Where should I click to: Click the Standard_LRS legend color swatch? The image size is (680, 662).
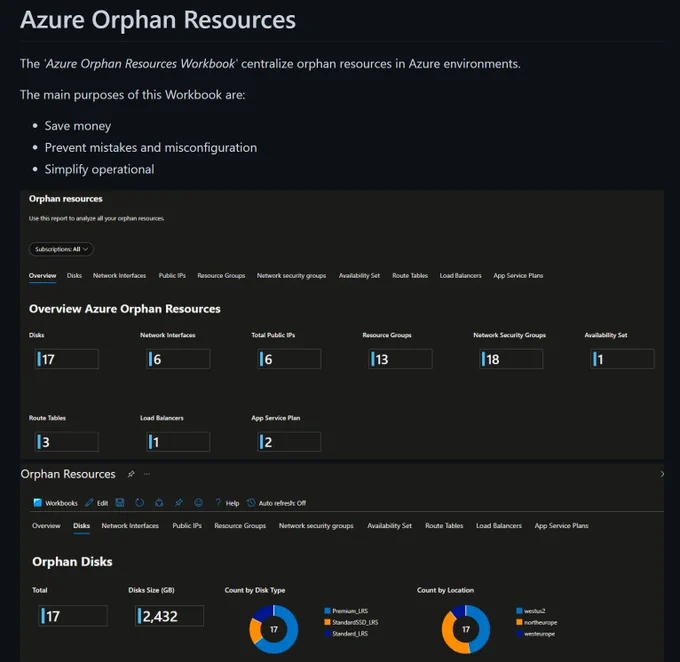coord(327,633)
